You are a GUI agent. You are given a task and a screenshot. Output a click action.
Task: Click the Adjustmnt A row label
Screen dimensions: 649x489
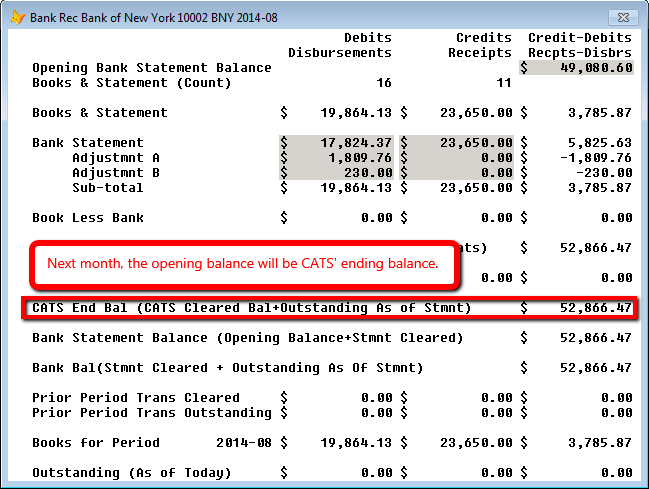[116, 157]
